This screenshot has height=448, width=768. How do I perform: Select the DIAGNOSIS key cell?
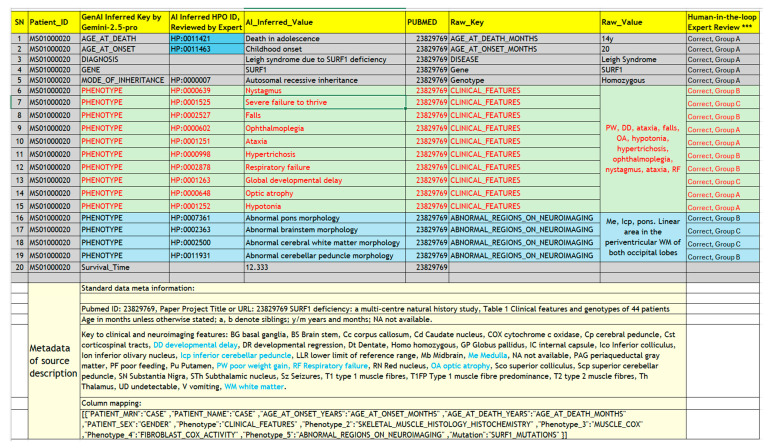(124, 59)
